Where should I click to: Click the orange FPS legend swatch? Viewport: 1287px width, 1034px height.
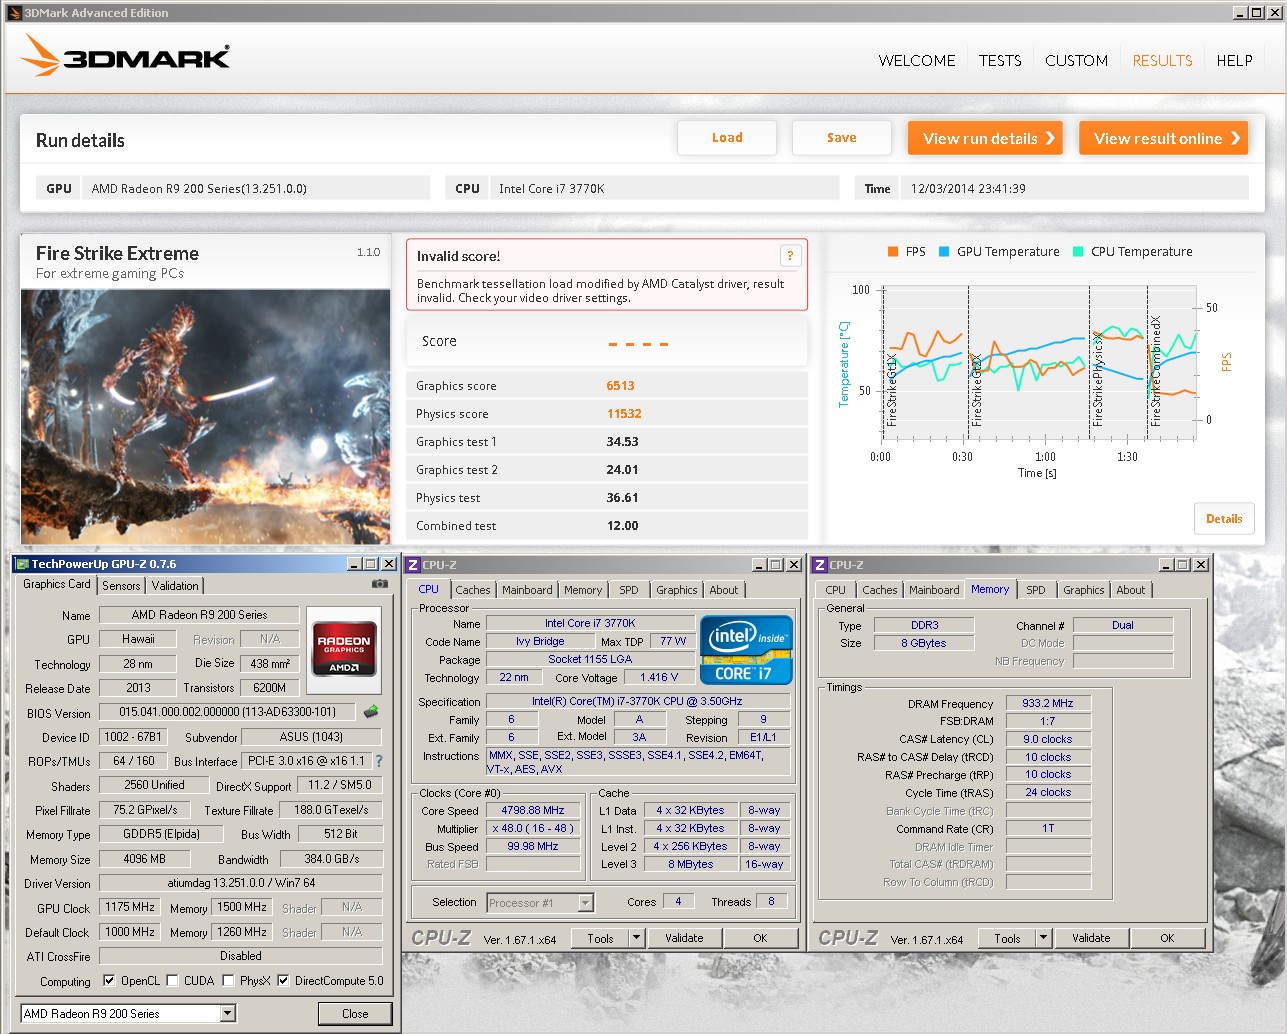click(x=893, y=252)
